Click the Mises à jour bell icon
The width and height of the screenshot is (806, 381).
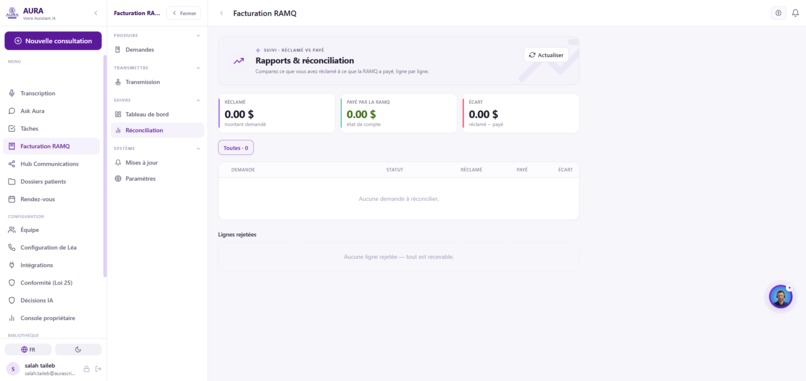click(118, 162)
